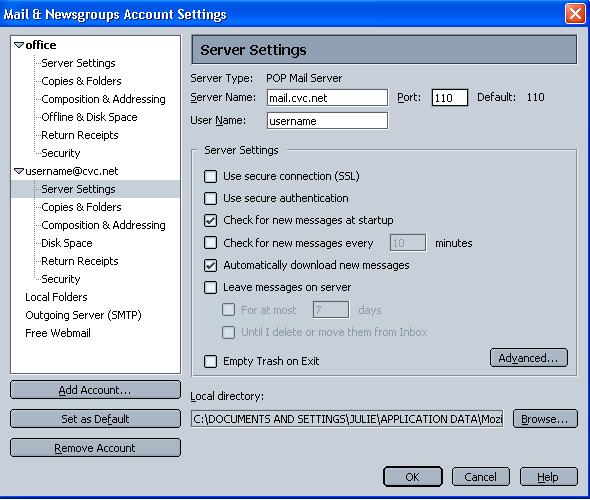The height and width of the screenshot is (500, 590).
Task: Click Remove Account button
Action: point(95,448)
